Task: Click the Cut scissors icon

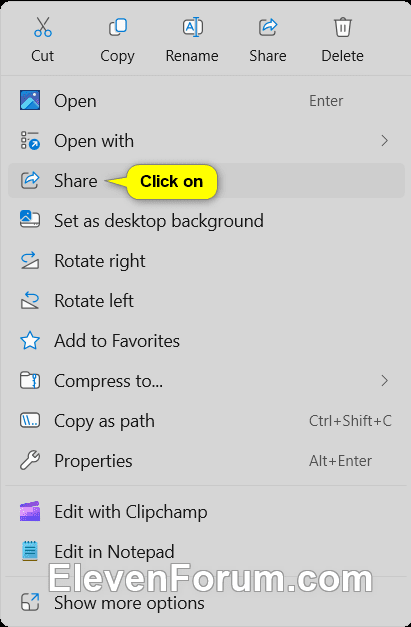Action: pos(43,27)
